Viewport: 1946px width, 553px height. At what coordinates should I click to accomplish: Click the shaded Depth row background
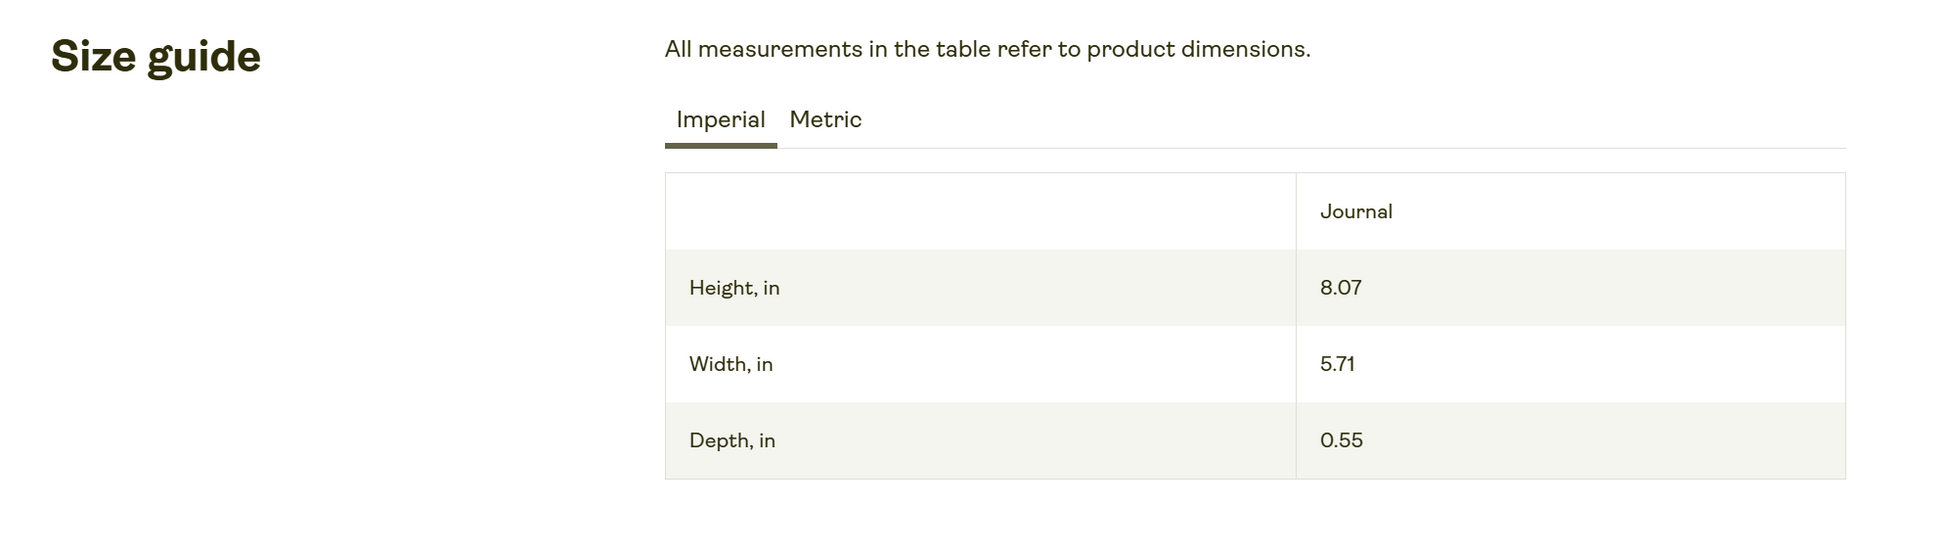coord(1255,440)
